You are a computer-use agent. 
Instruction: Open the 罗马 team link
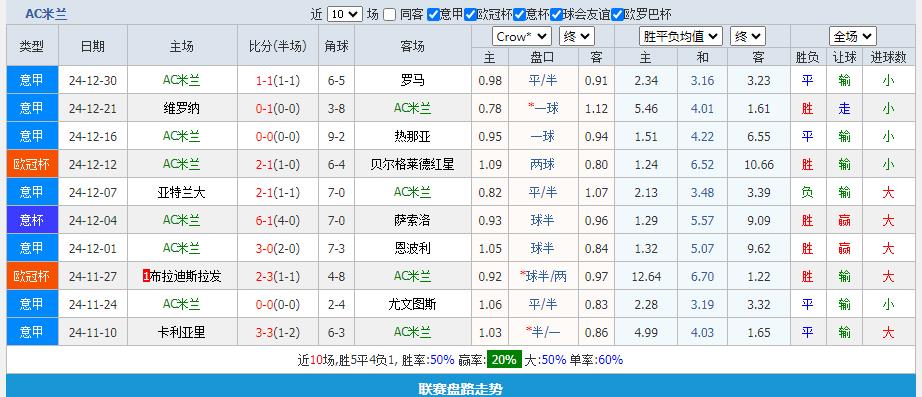413,81
